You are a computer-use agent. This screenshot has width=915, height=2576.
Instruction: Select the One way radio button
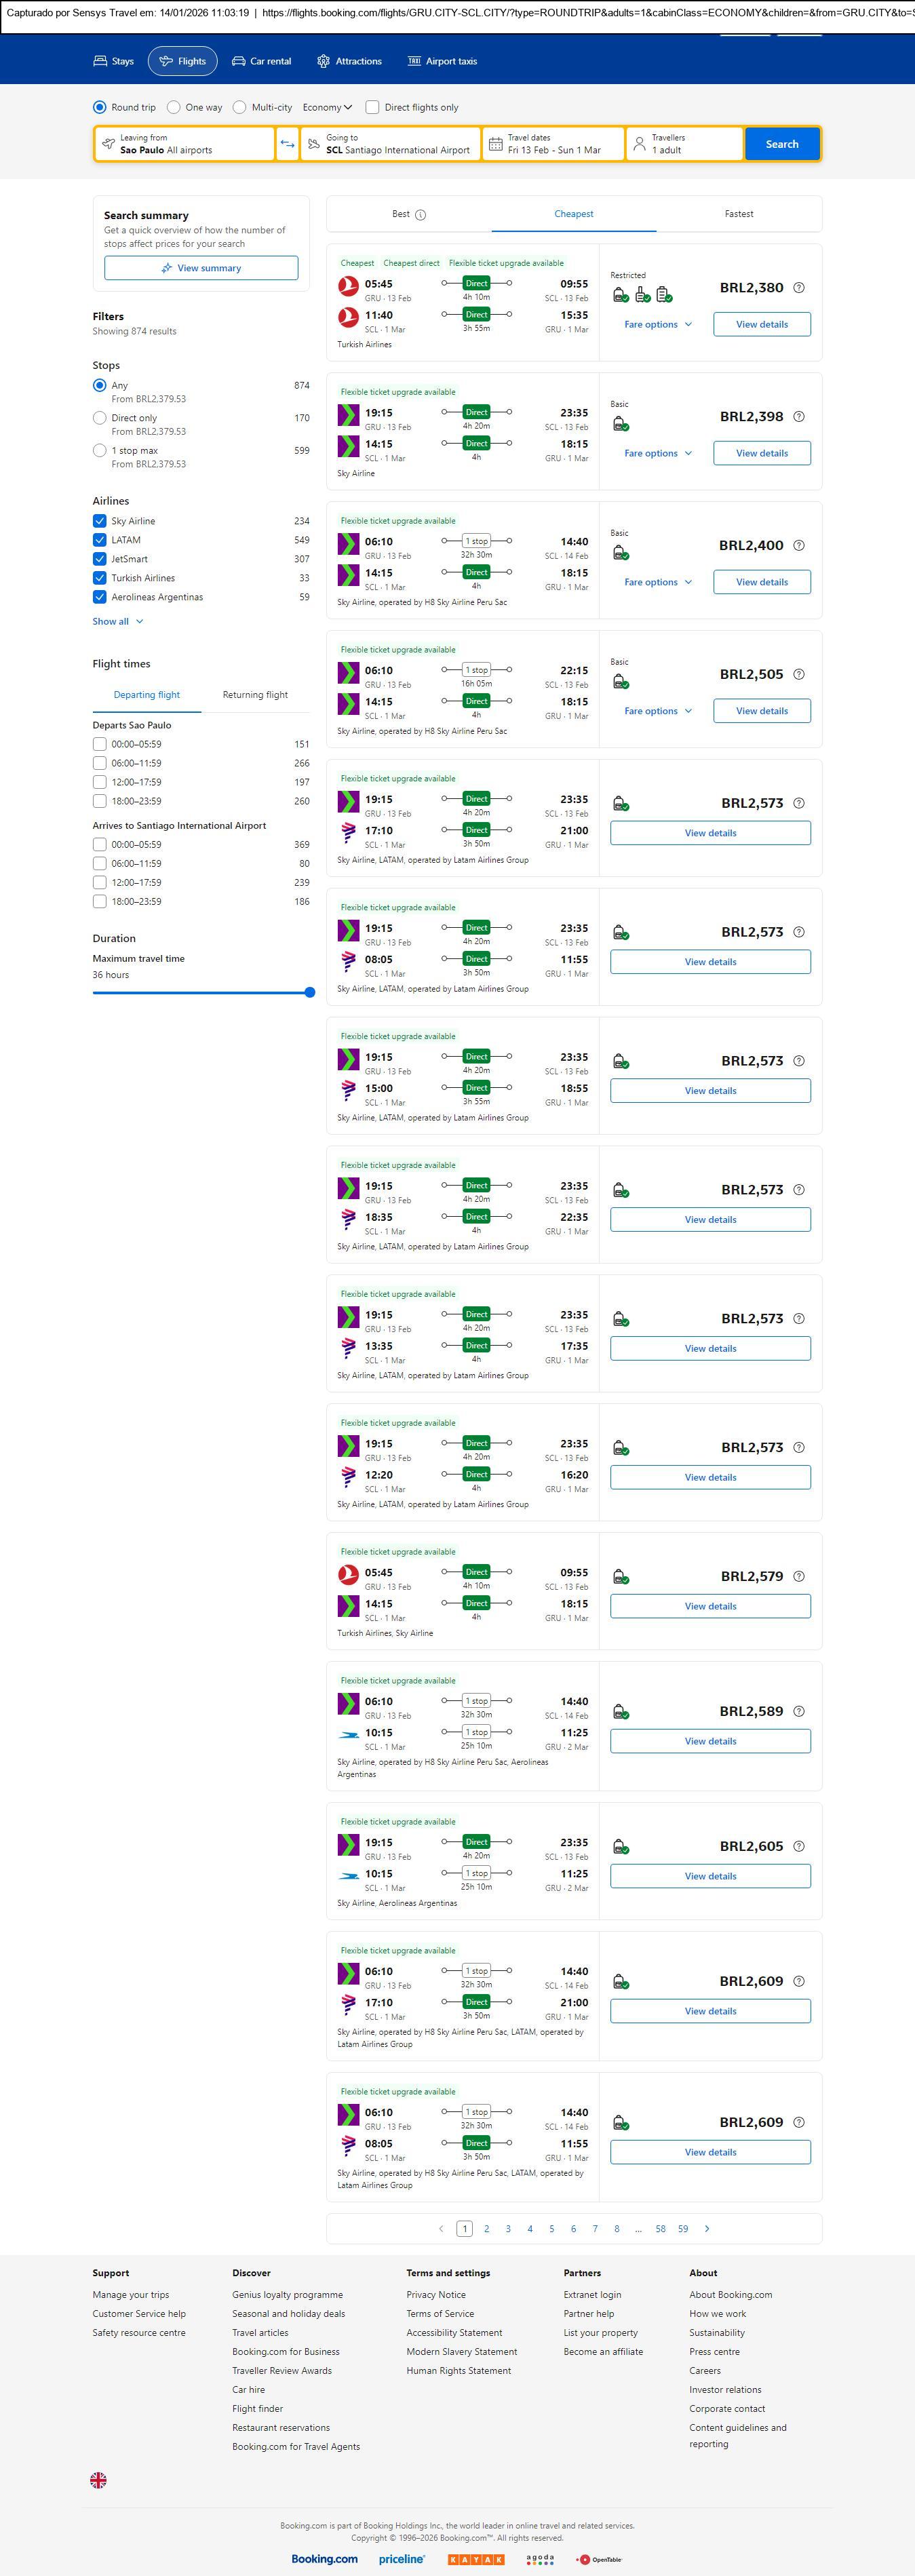coord(174,107)
